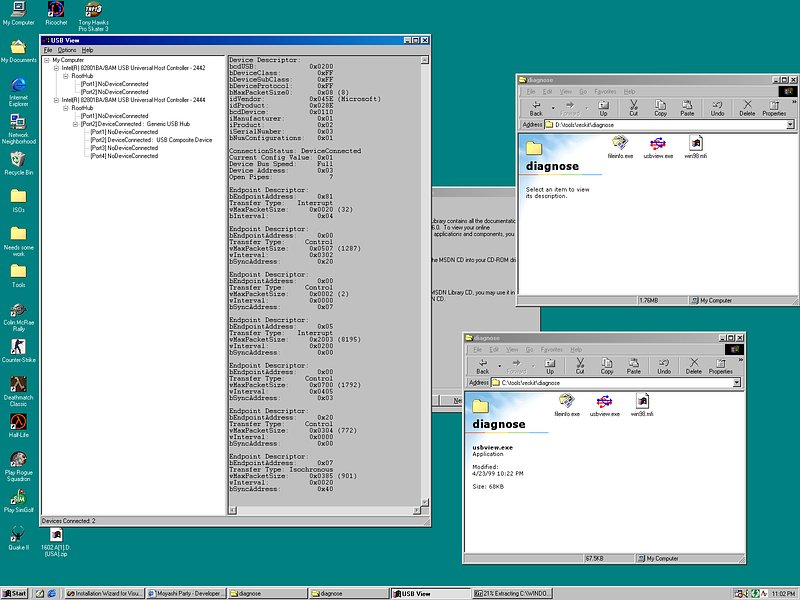
Task: Open the Recycle Bin desktop icon
Action: pyautogui.click(x=15, y=160)
